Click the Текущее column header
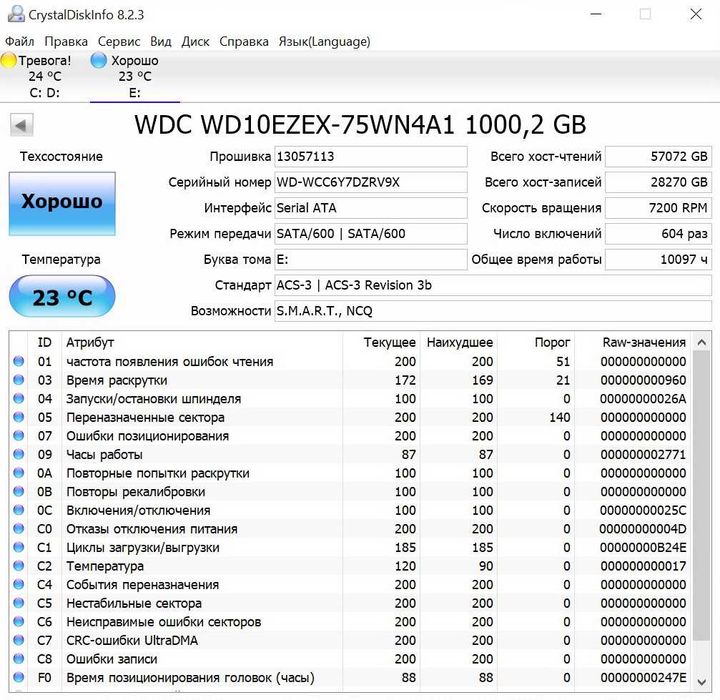Image resolution: width=720 pixels, height=700 pixels. coord(382,343)
